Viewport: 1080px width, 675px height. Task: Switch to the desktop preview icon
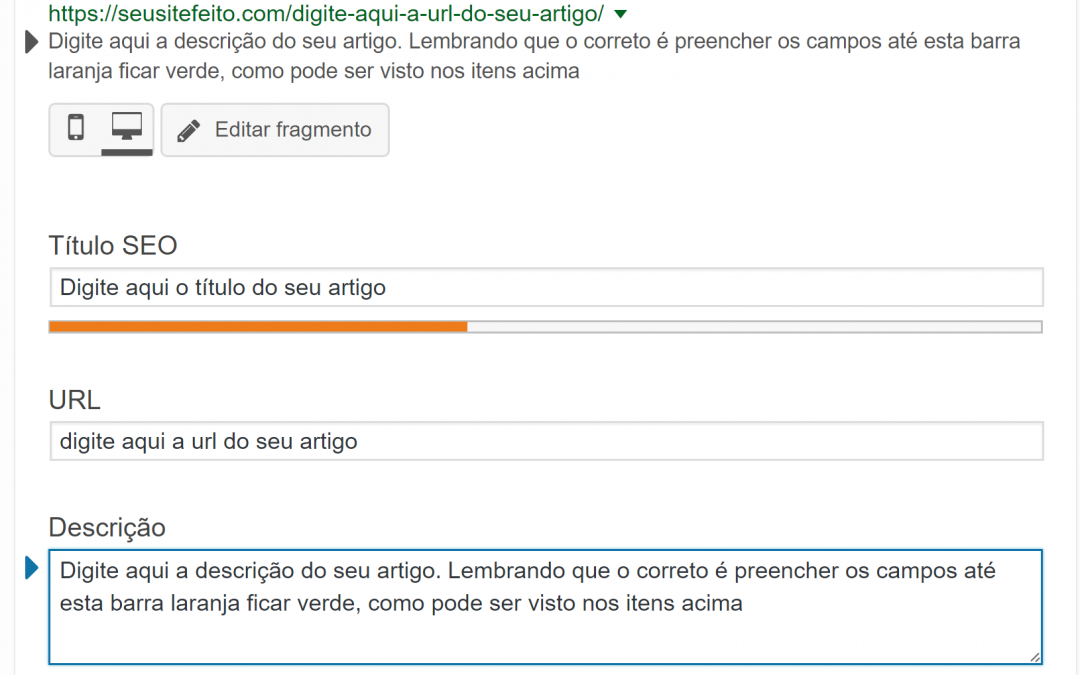pyautogui.click(x=127, y=127)
